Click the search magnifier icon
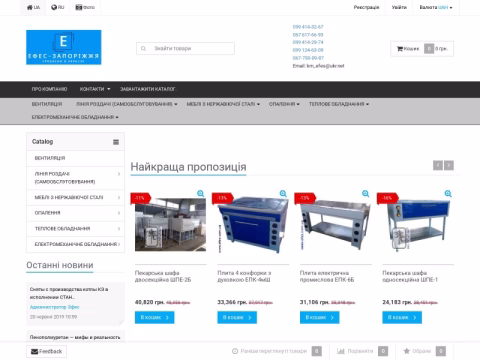 coord(143,49)
